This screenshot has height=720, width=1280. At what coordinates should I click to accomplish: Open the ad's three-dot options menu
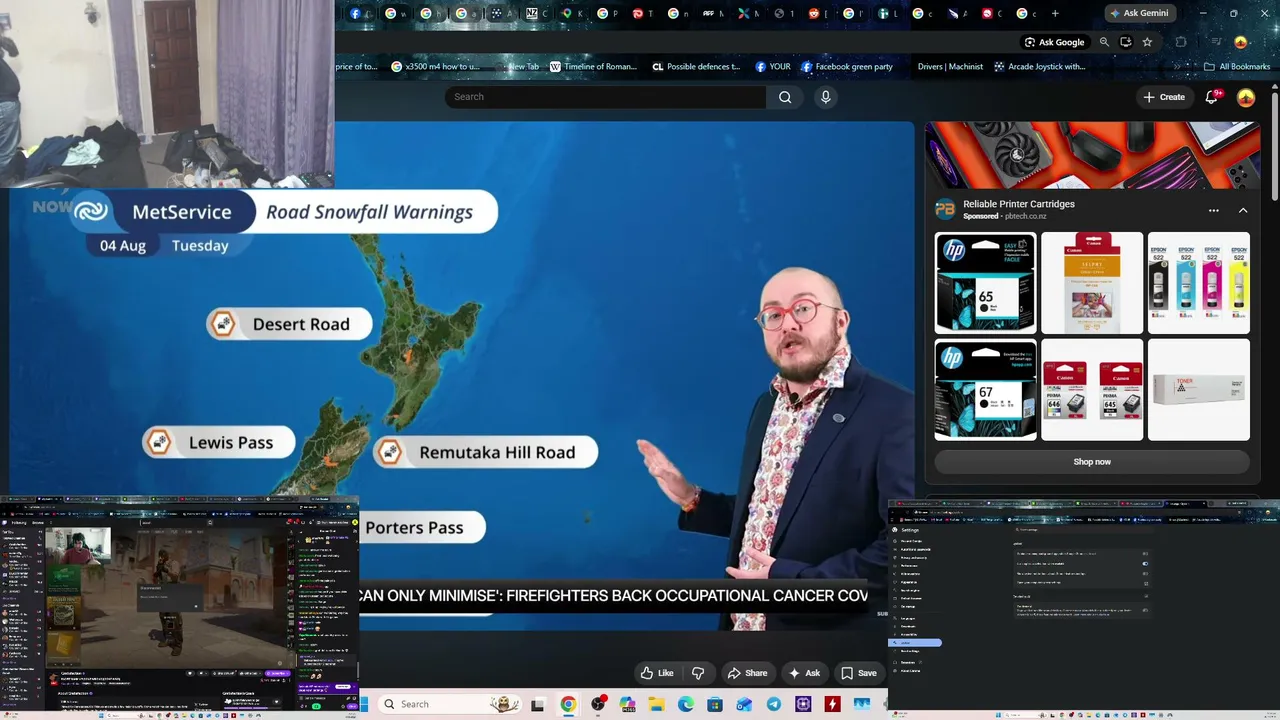pyautogui.click(x=1214, y=211)
